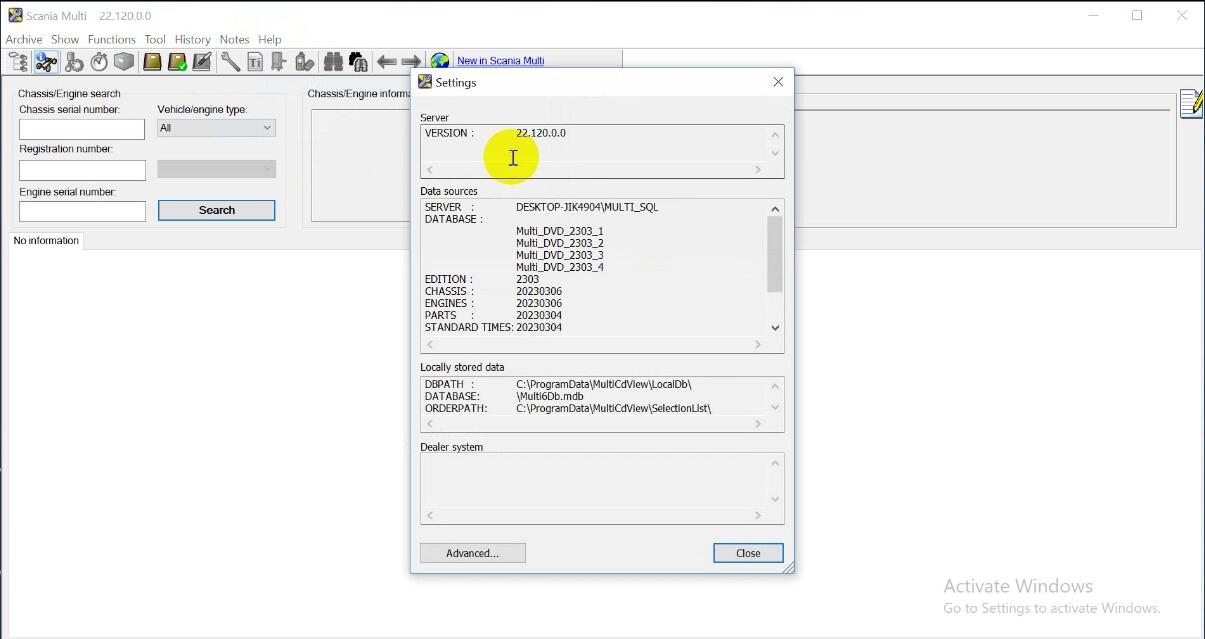
Task: Click the Chassis serial number field
Action: [x=82, y=129]
